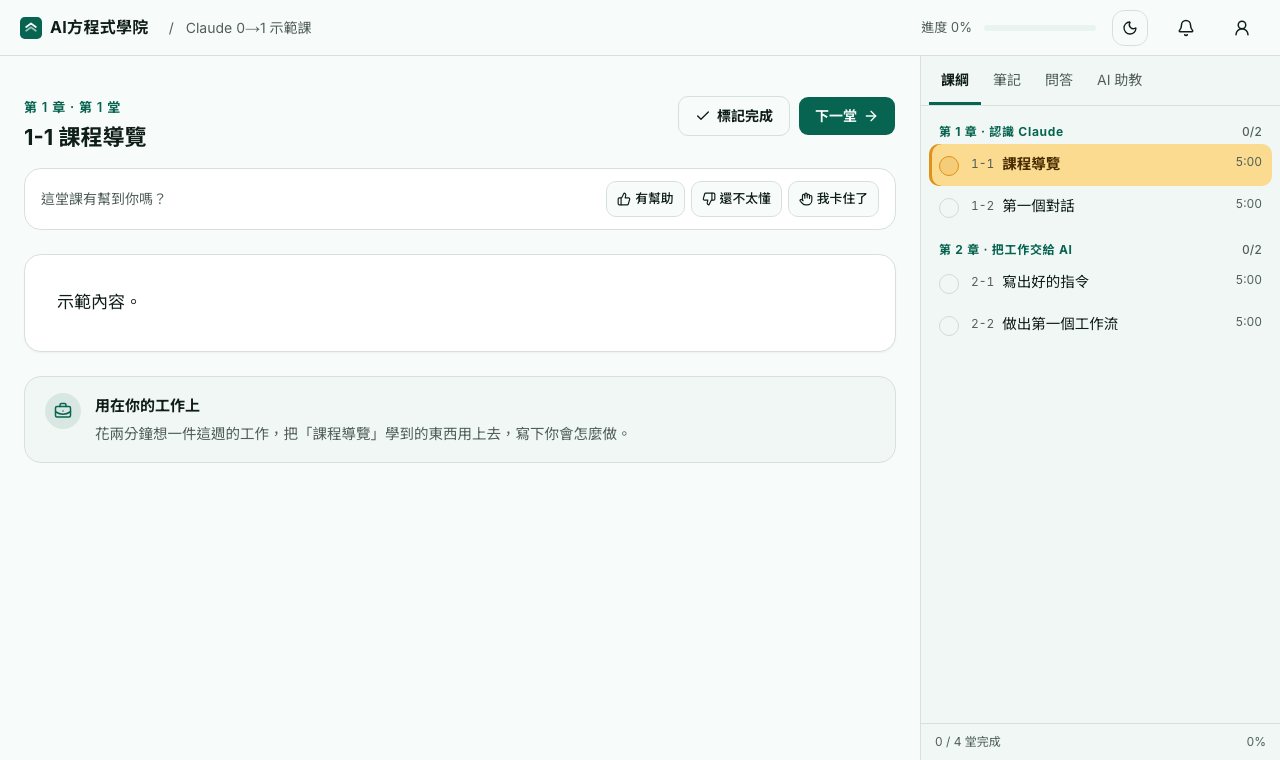Screen dimensions: 1280x760
Task: Switch to the 筆記 tab
Action: 1007,80
